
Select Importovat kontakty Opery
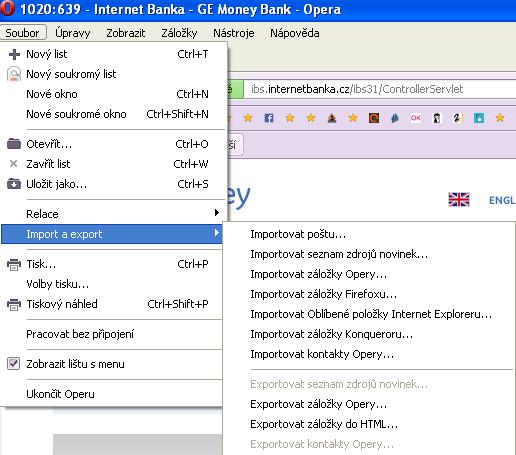[369, 354]
